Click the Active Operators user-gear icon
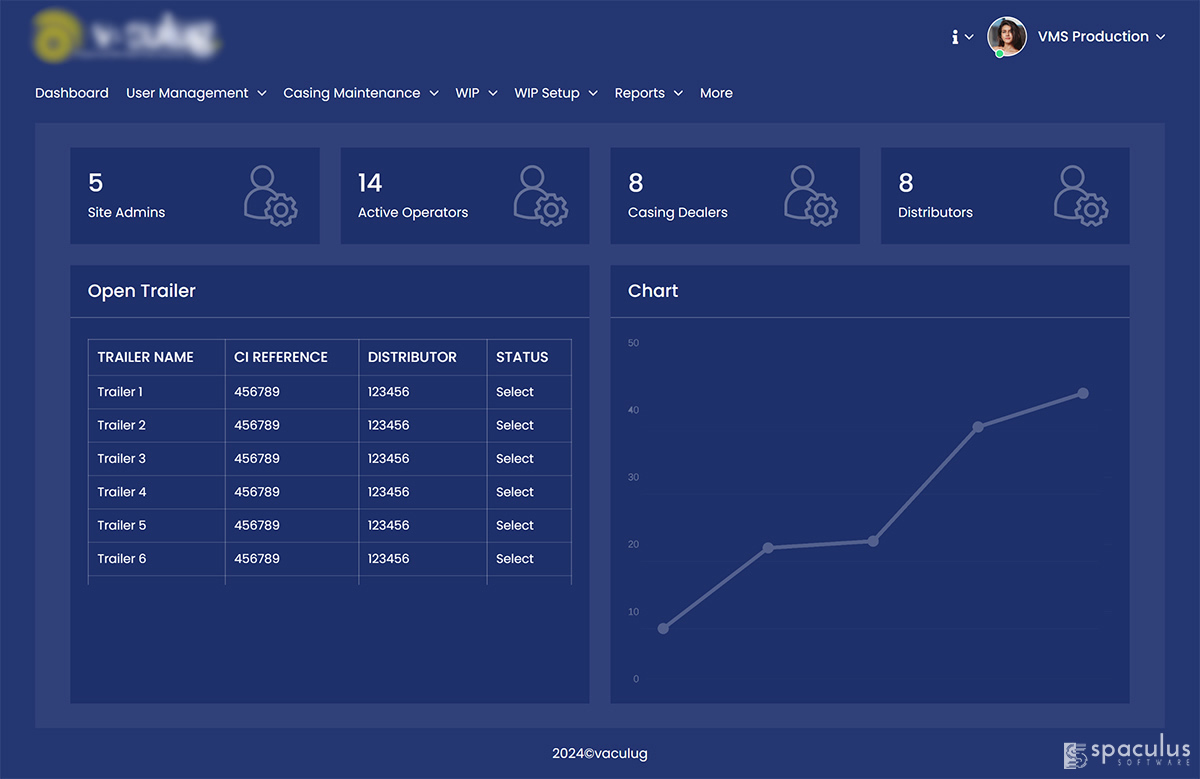The height and width of the screenshot is (779, 1200). pyautogui.click(x=540, y=195)
